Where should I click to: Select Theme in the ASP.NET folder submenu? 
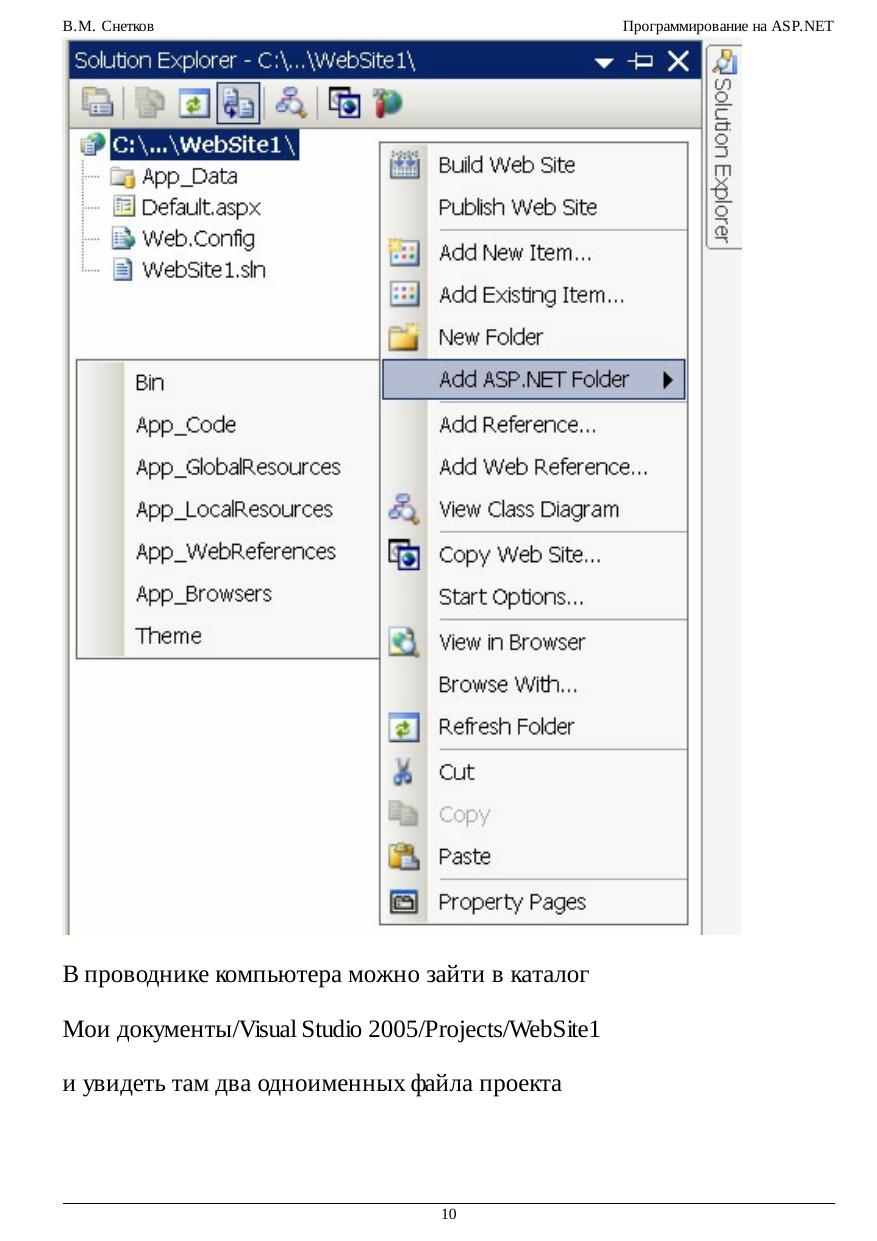pos(168,636)
